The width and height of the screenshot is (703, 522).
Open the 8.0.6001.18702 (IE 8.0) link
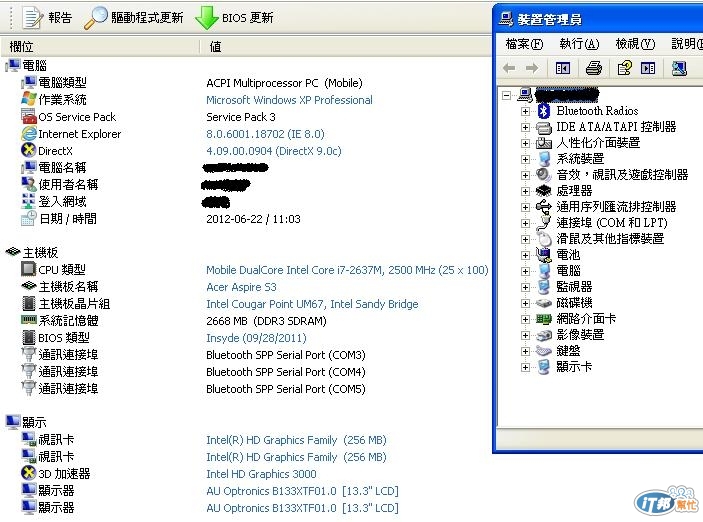click(265, 134)
